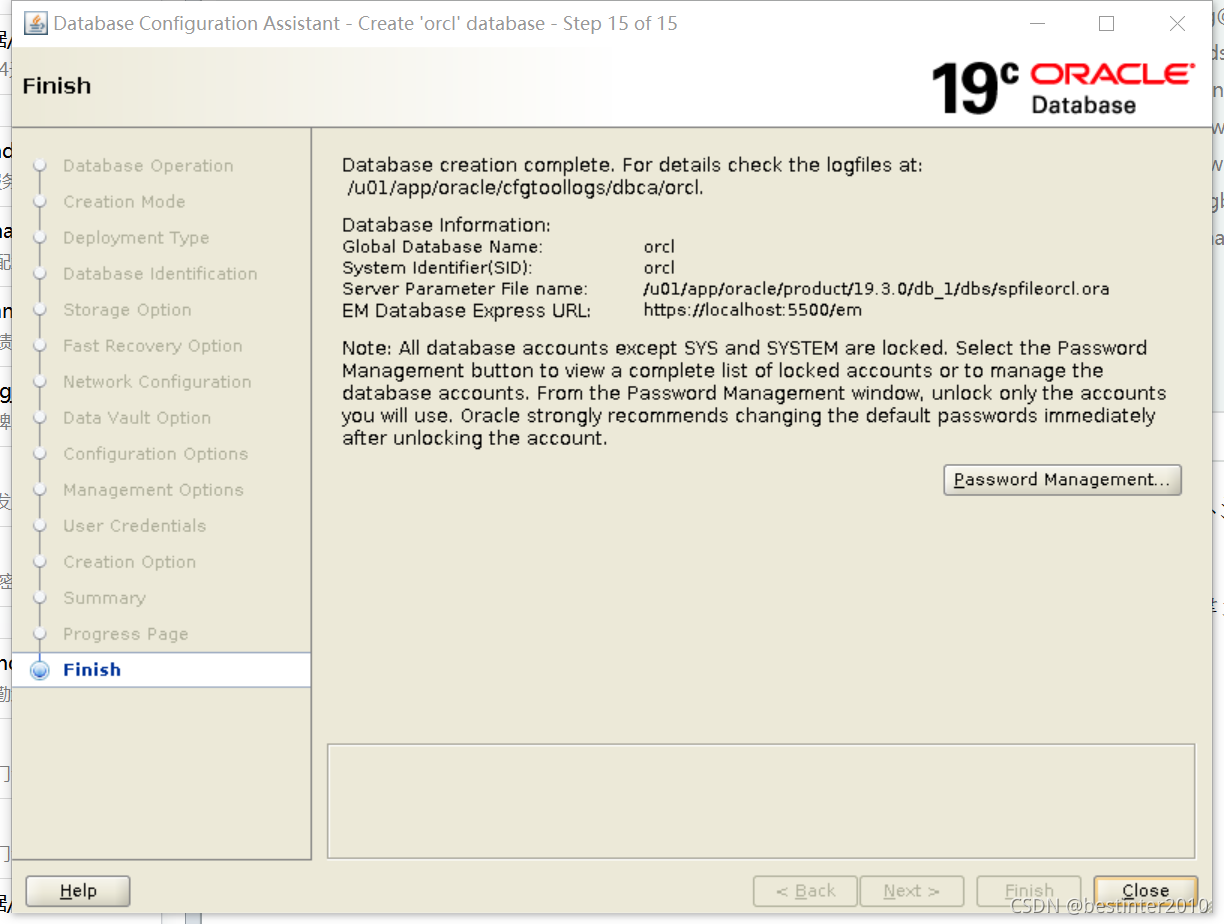The width and height of the screenshot is (1224, 924).
Task: Click the EM Express URL https://localhost:5500/em
Action: (x=753, y=310)
